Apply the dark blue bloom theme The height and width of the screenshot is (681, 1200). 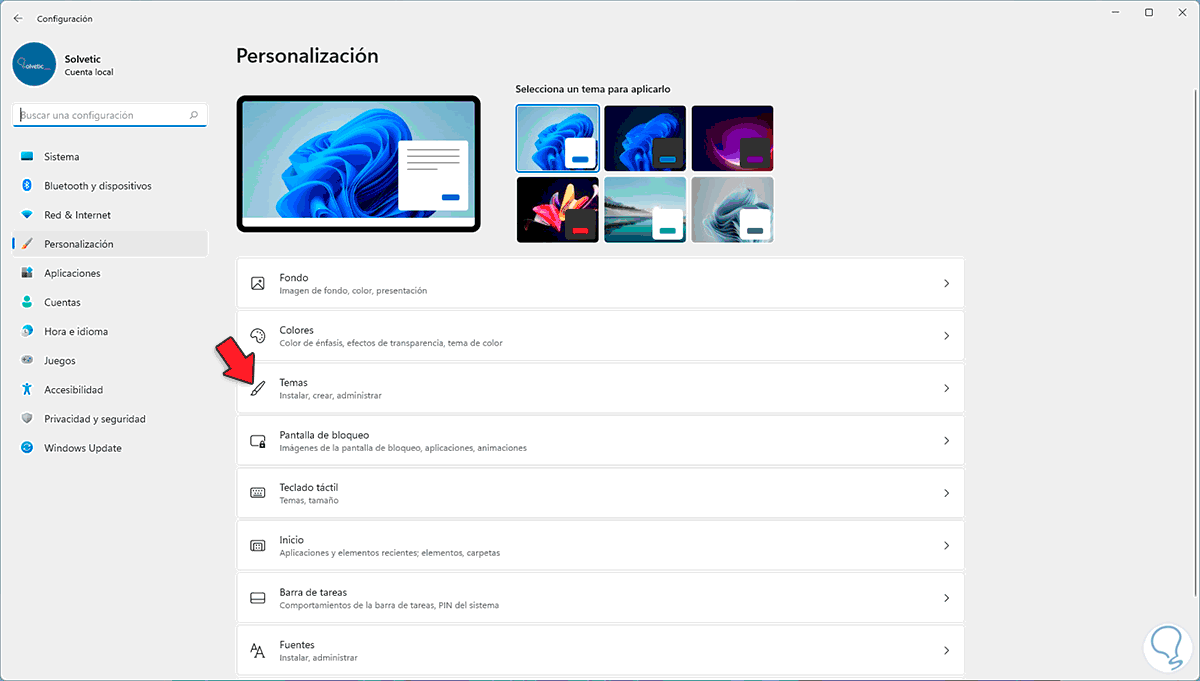tap(645, 138)
